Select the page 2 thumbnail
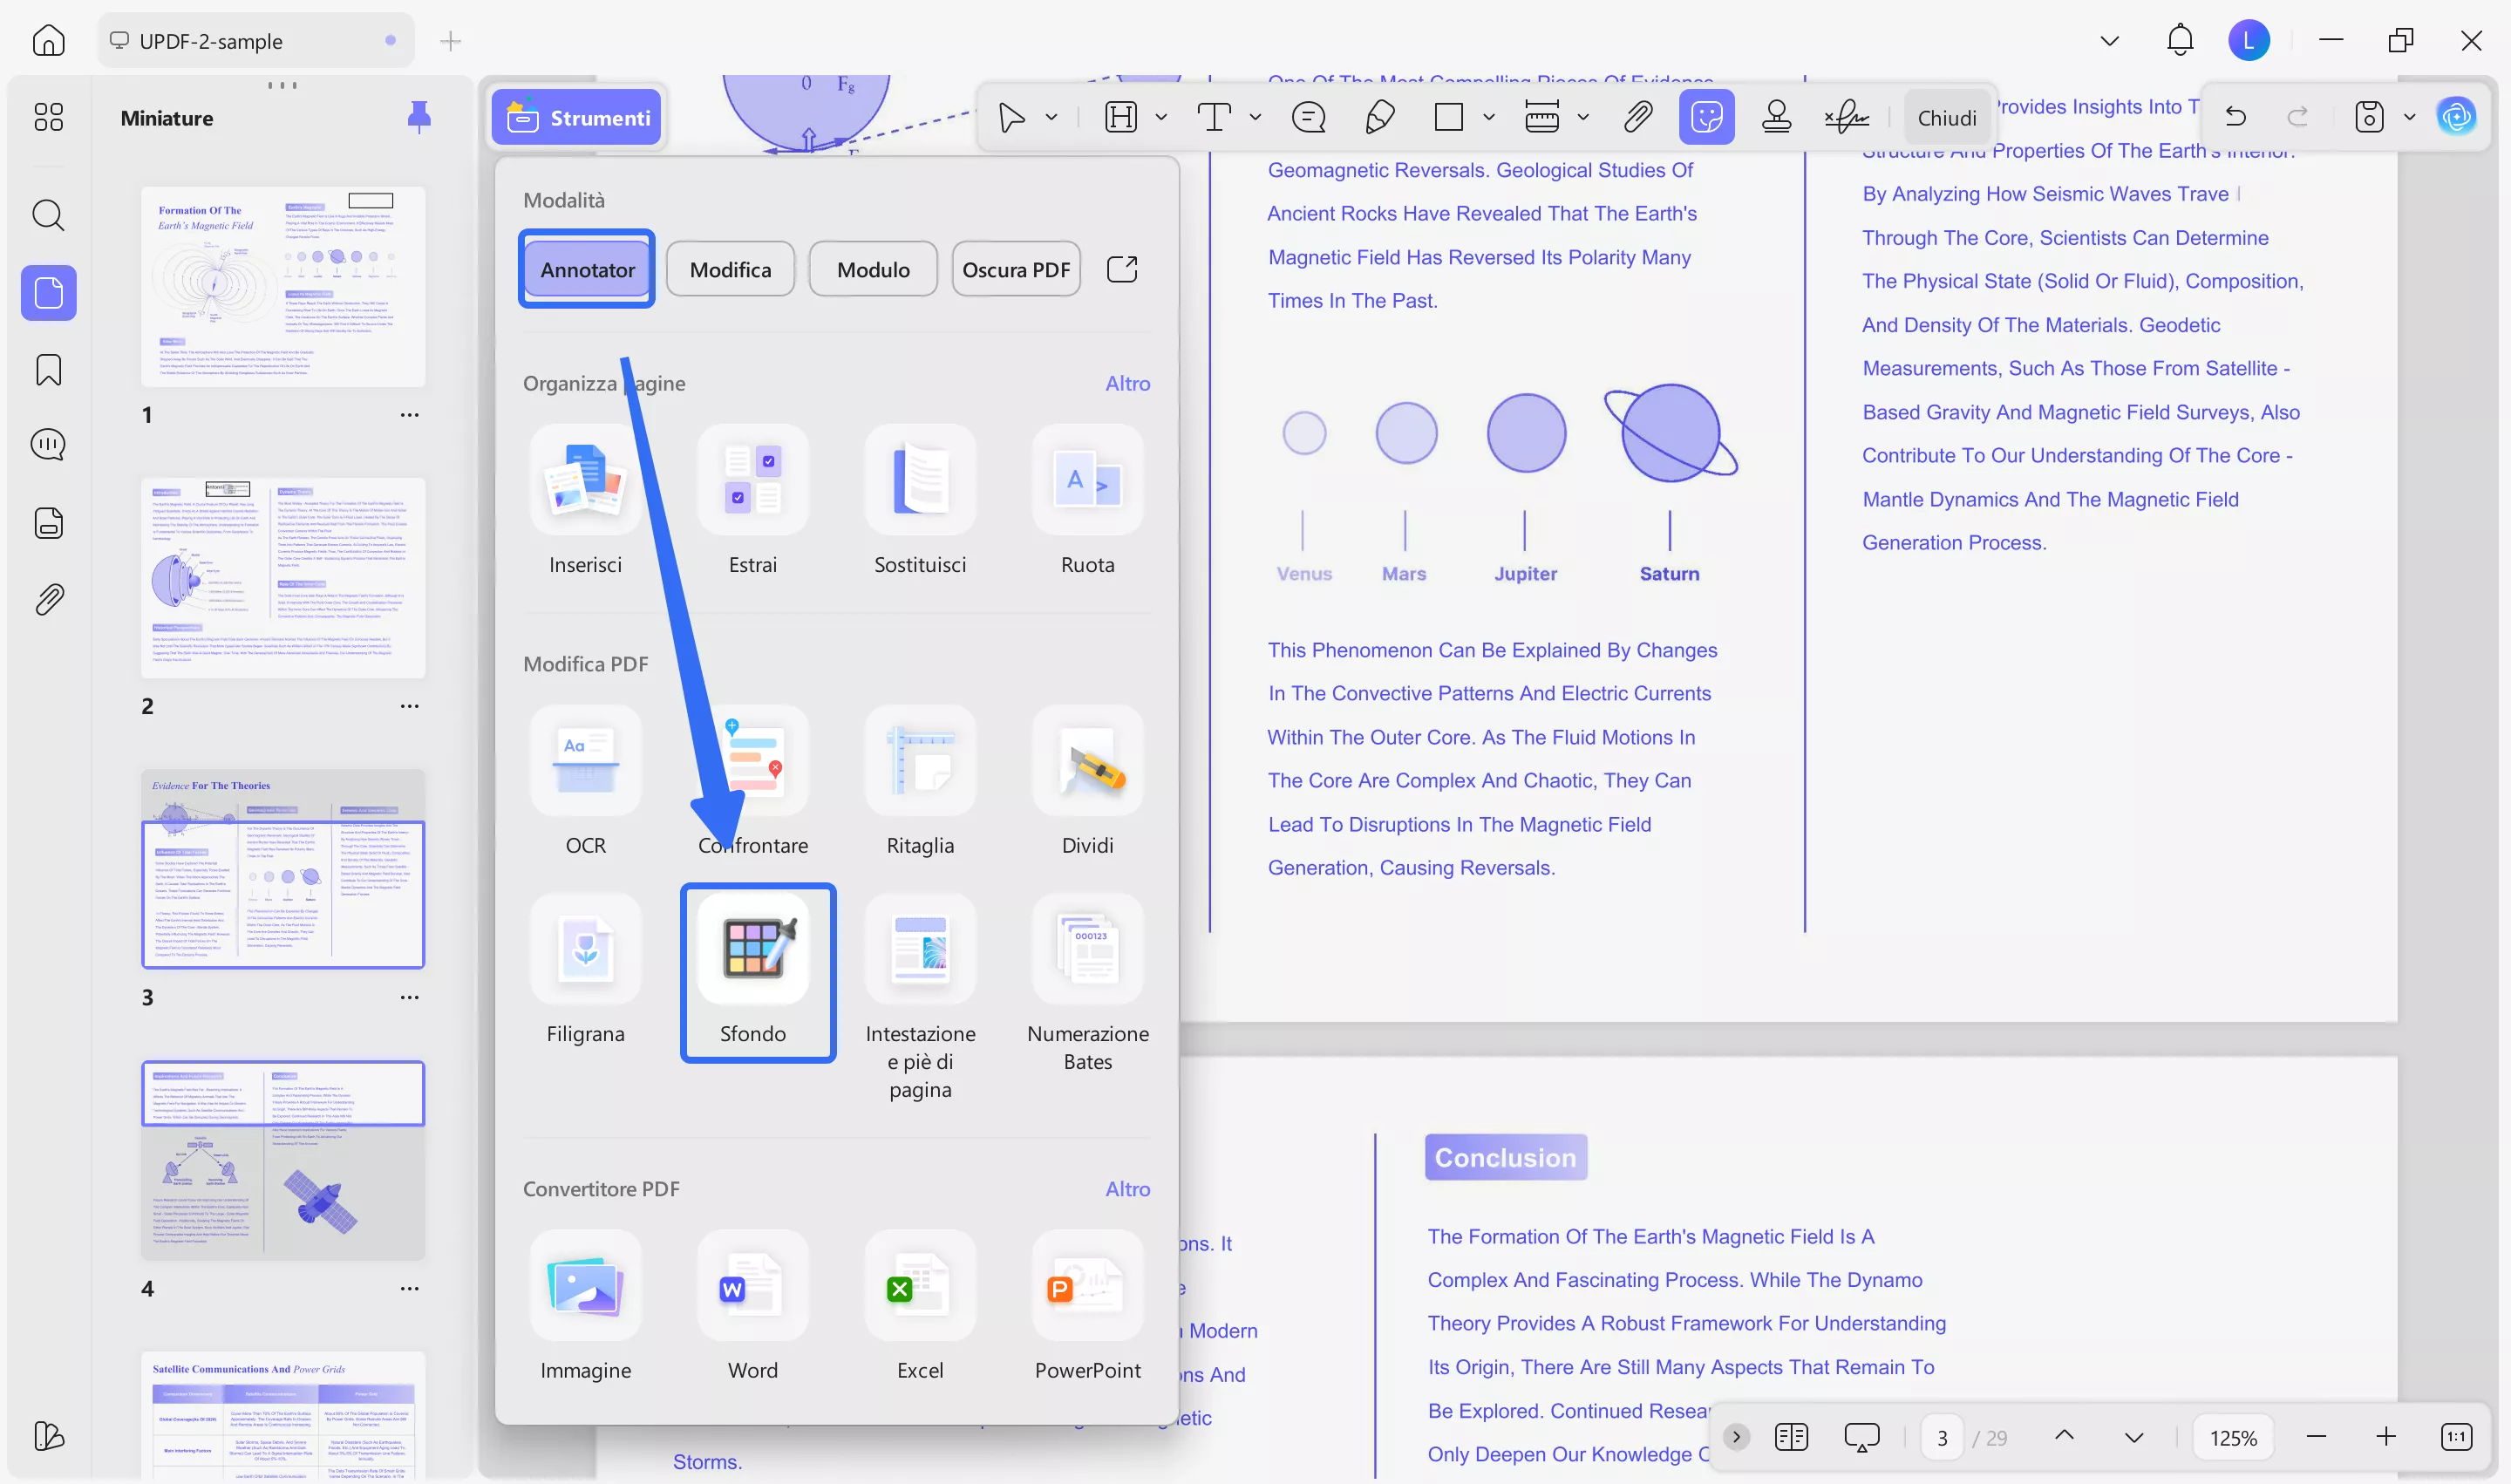Viewport: 2511px width, 1484px height. click(x=283, y=578)
